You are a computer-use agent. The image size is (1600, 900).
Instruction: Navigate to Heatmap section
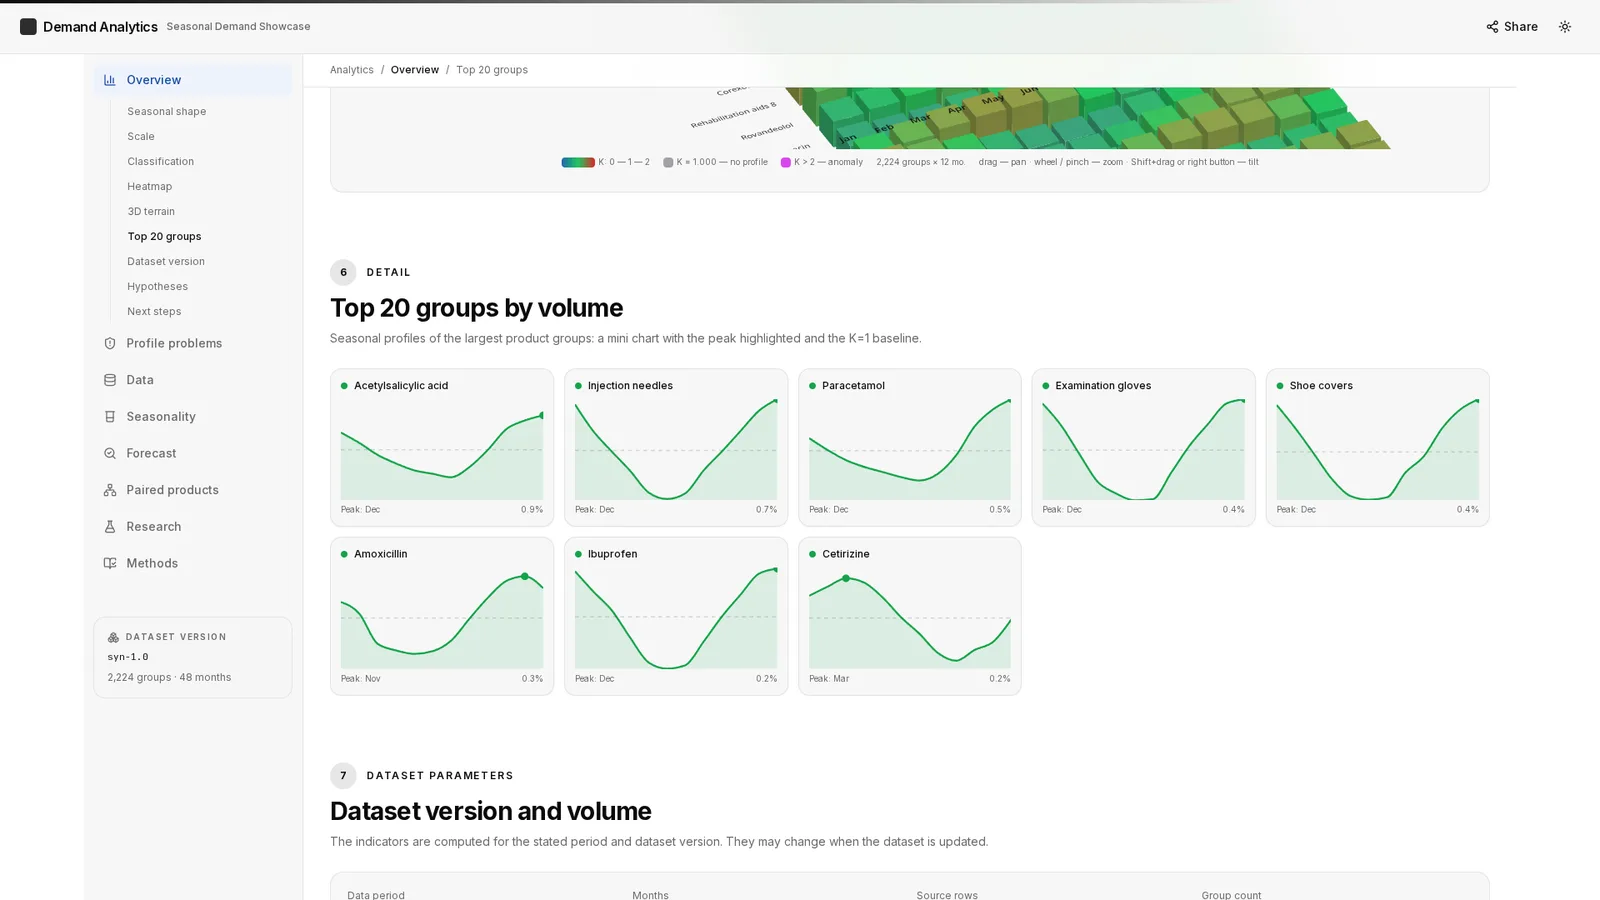pos(150,187)
